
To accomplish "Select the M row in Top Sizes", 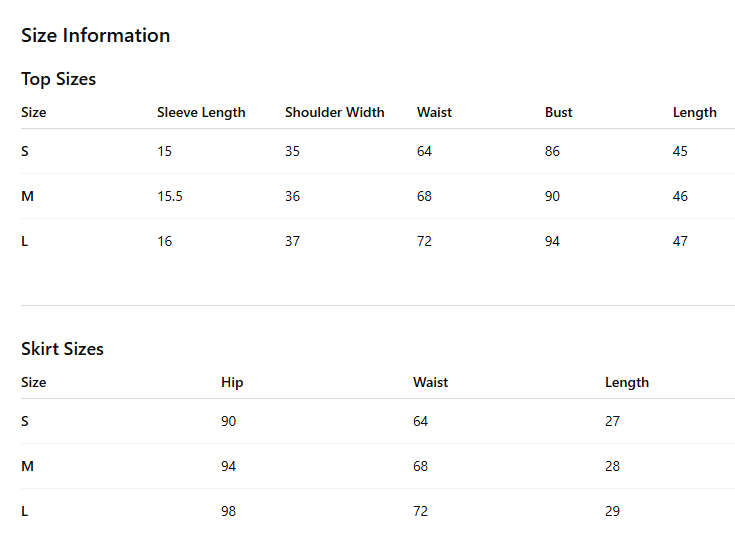I will 378,196.
